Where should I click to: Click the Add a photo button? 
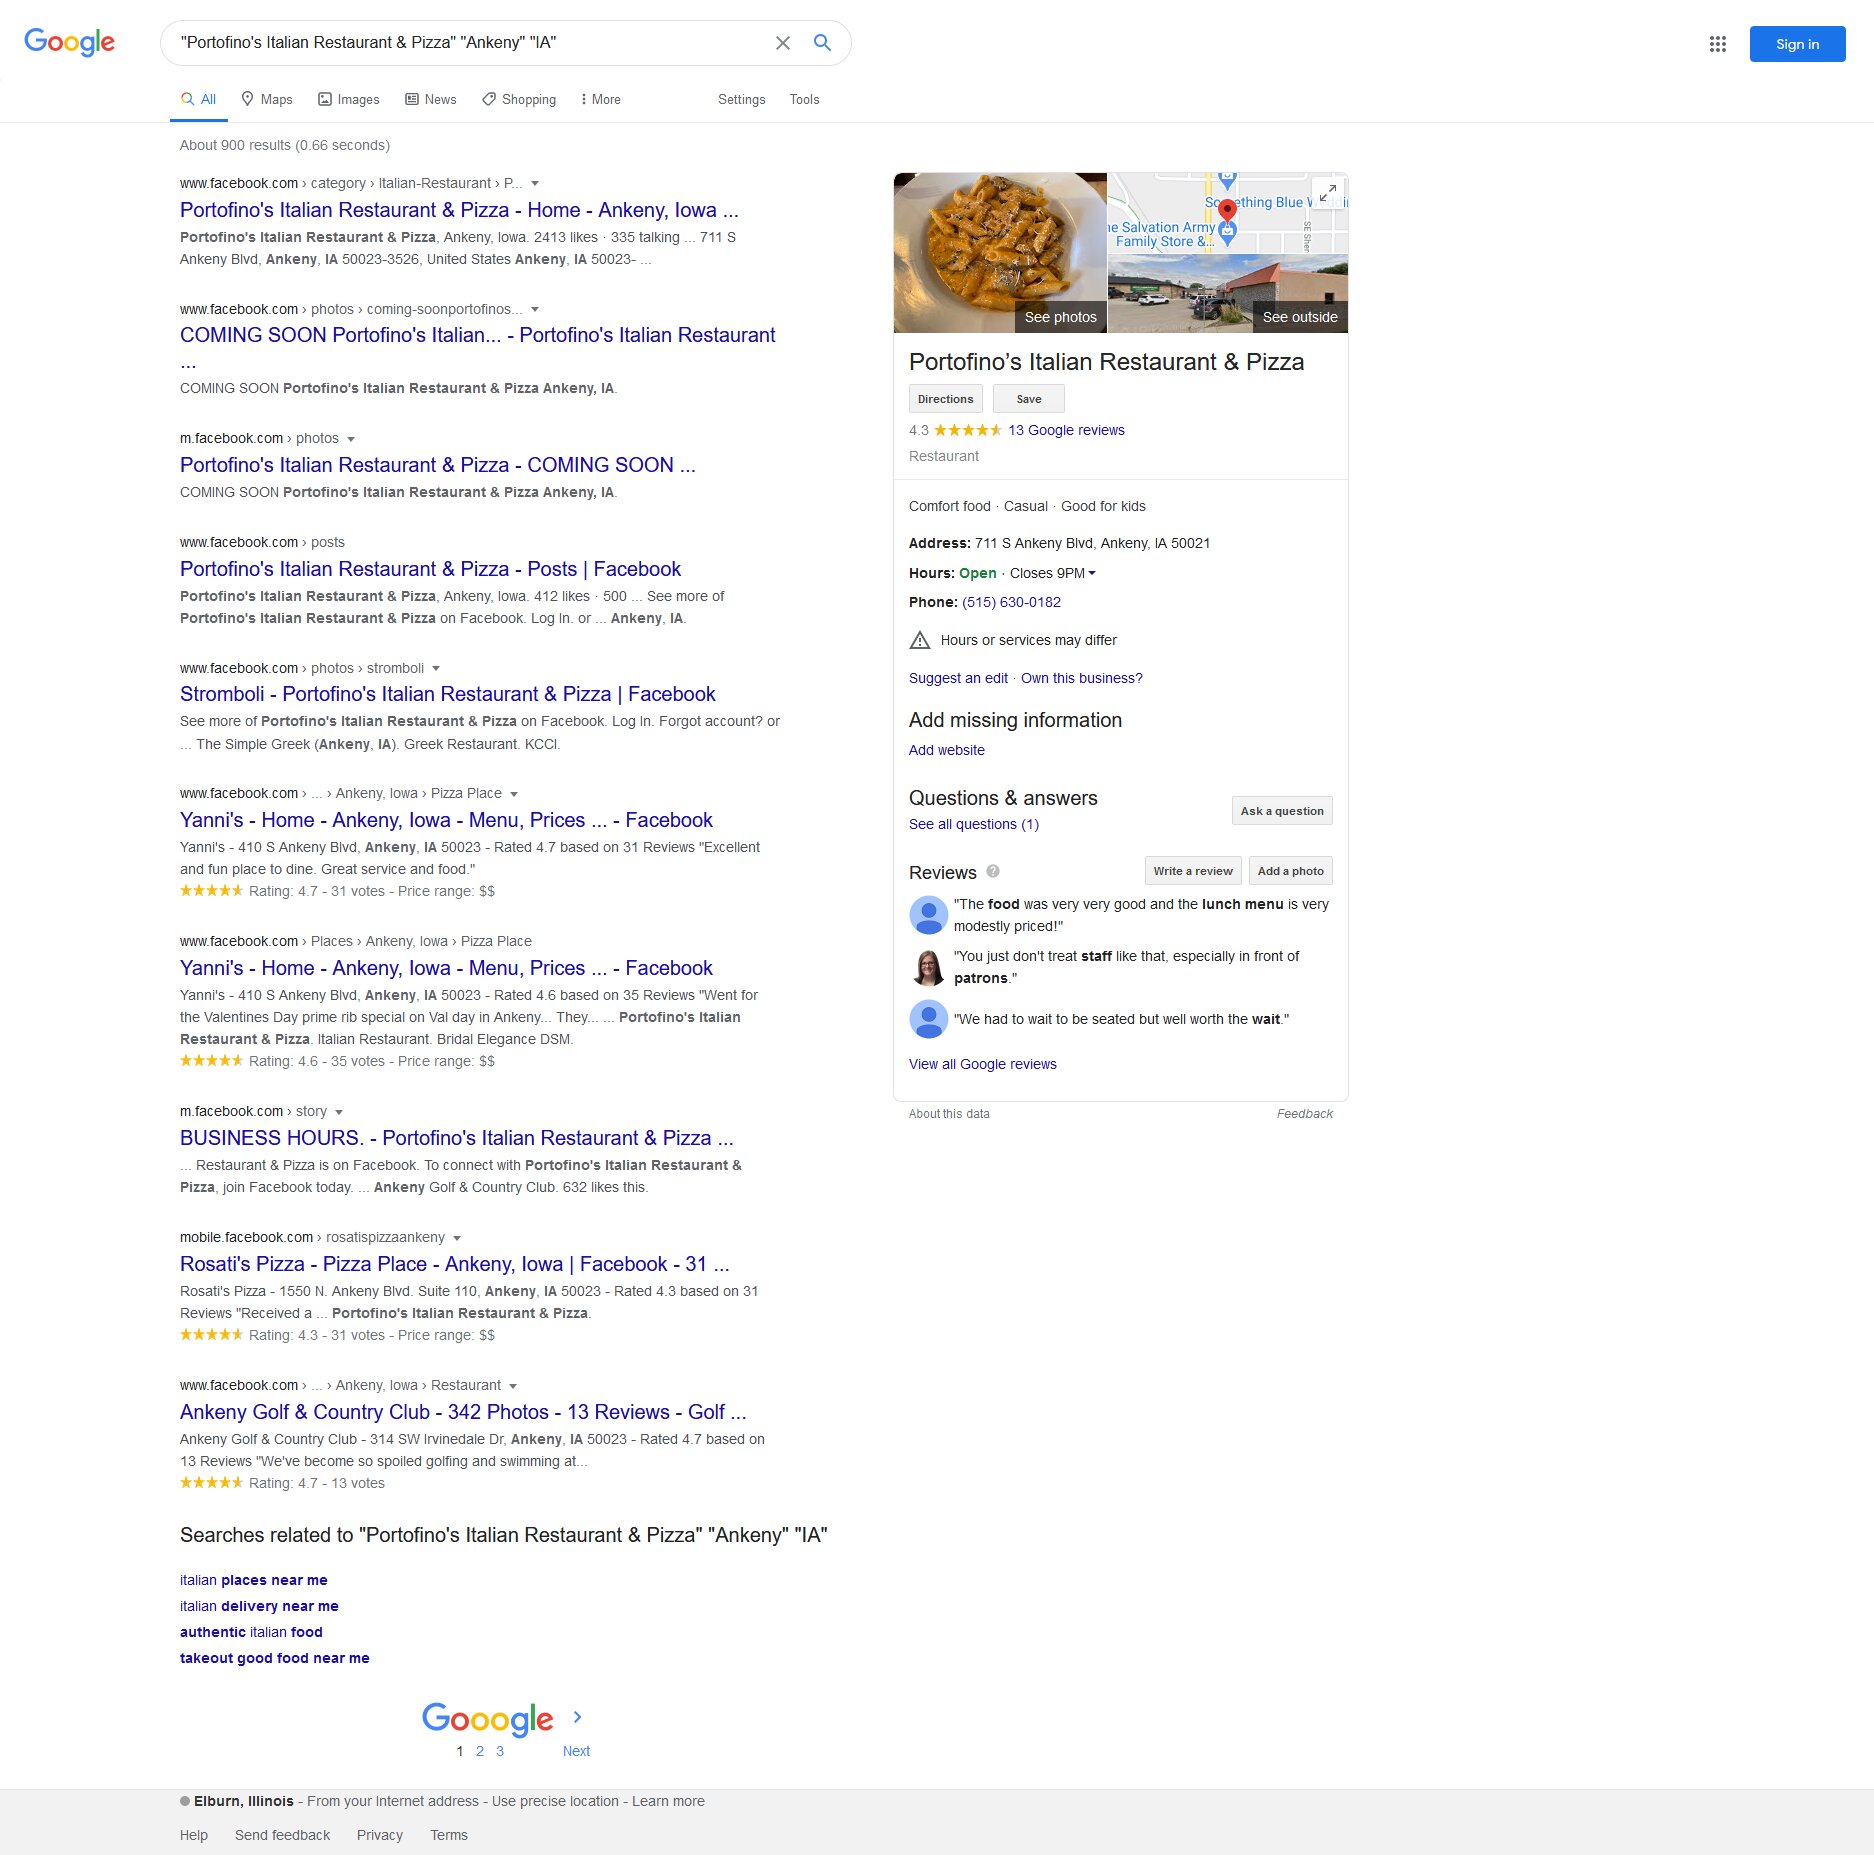1290,871
